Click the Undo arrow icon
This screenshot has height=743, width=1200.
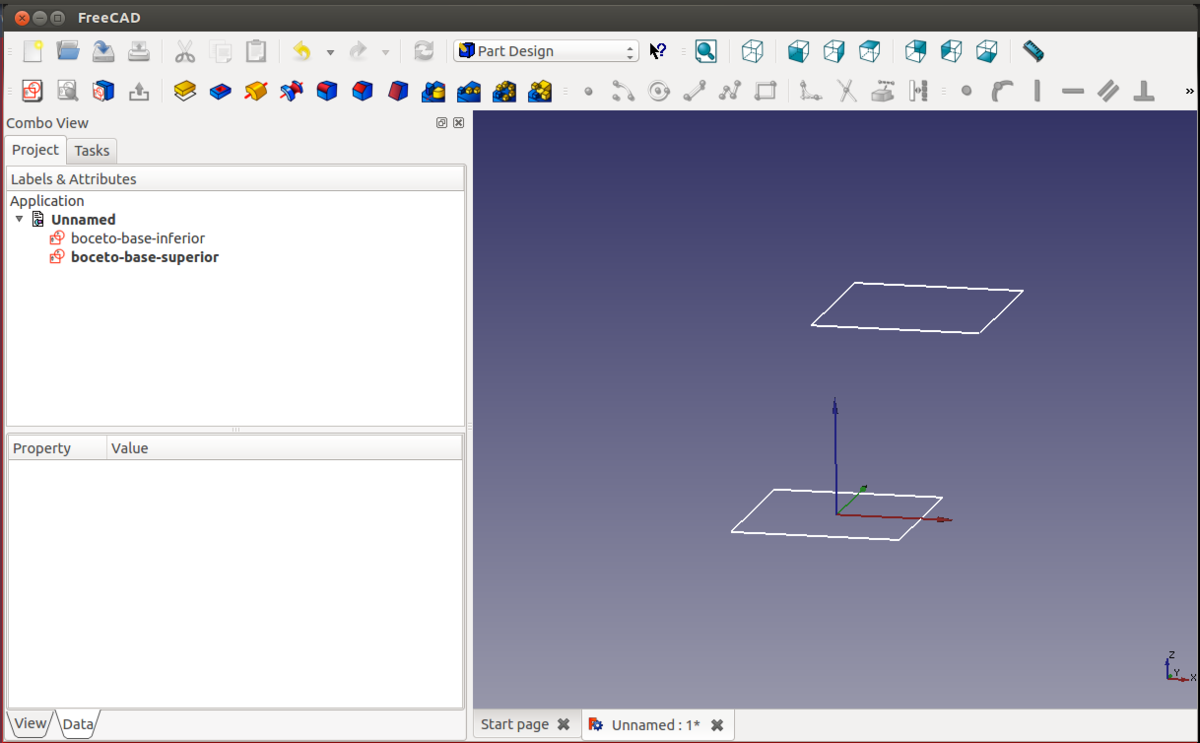coord(301,51)
